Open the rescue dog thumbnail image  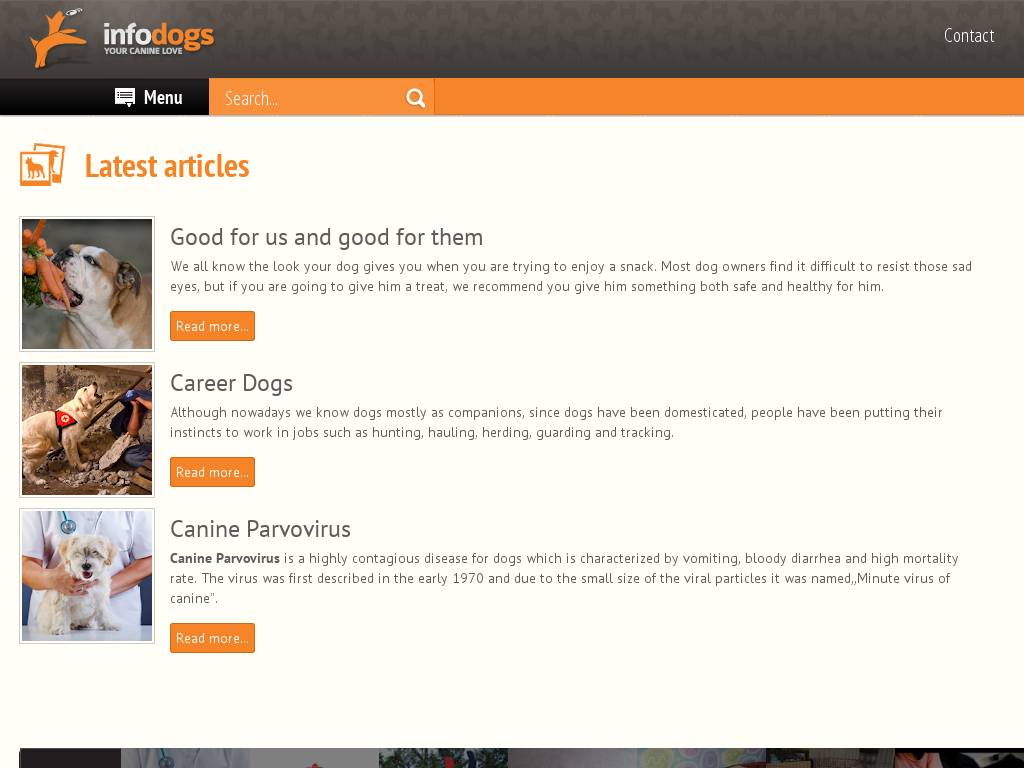coord(87,430)
